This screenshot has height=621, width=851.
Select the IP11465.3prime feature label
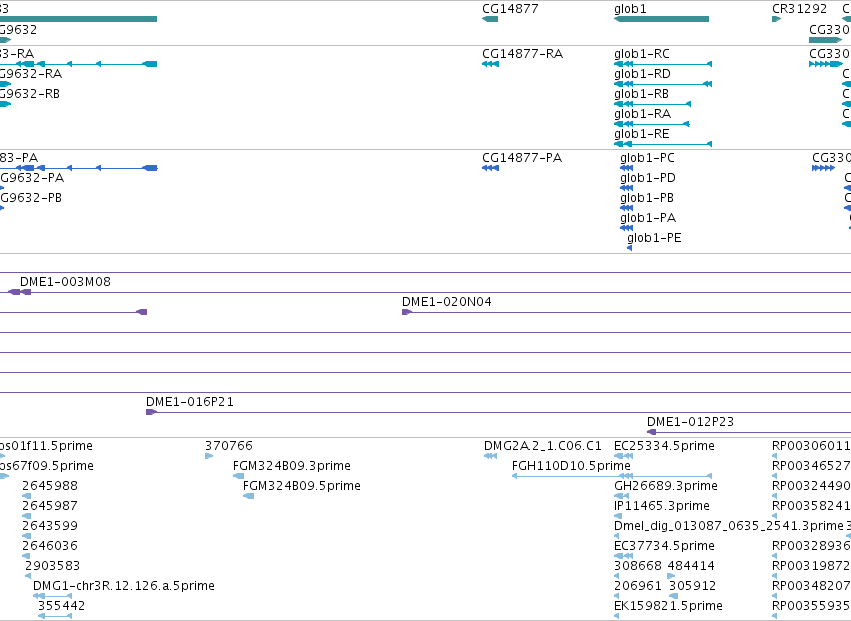(x=662, y=506)
